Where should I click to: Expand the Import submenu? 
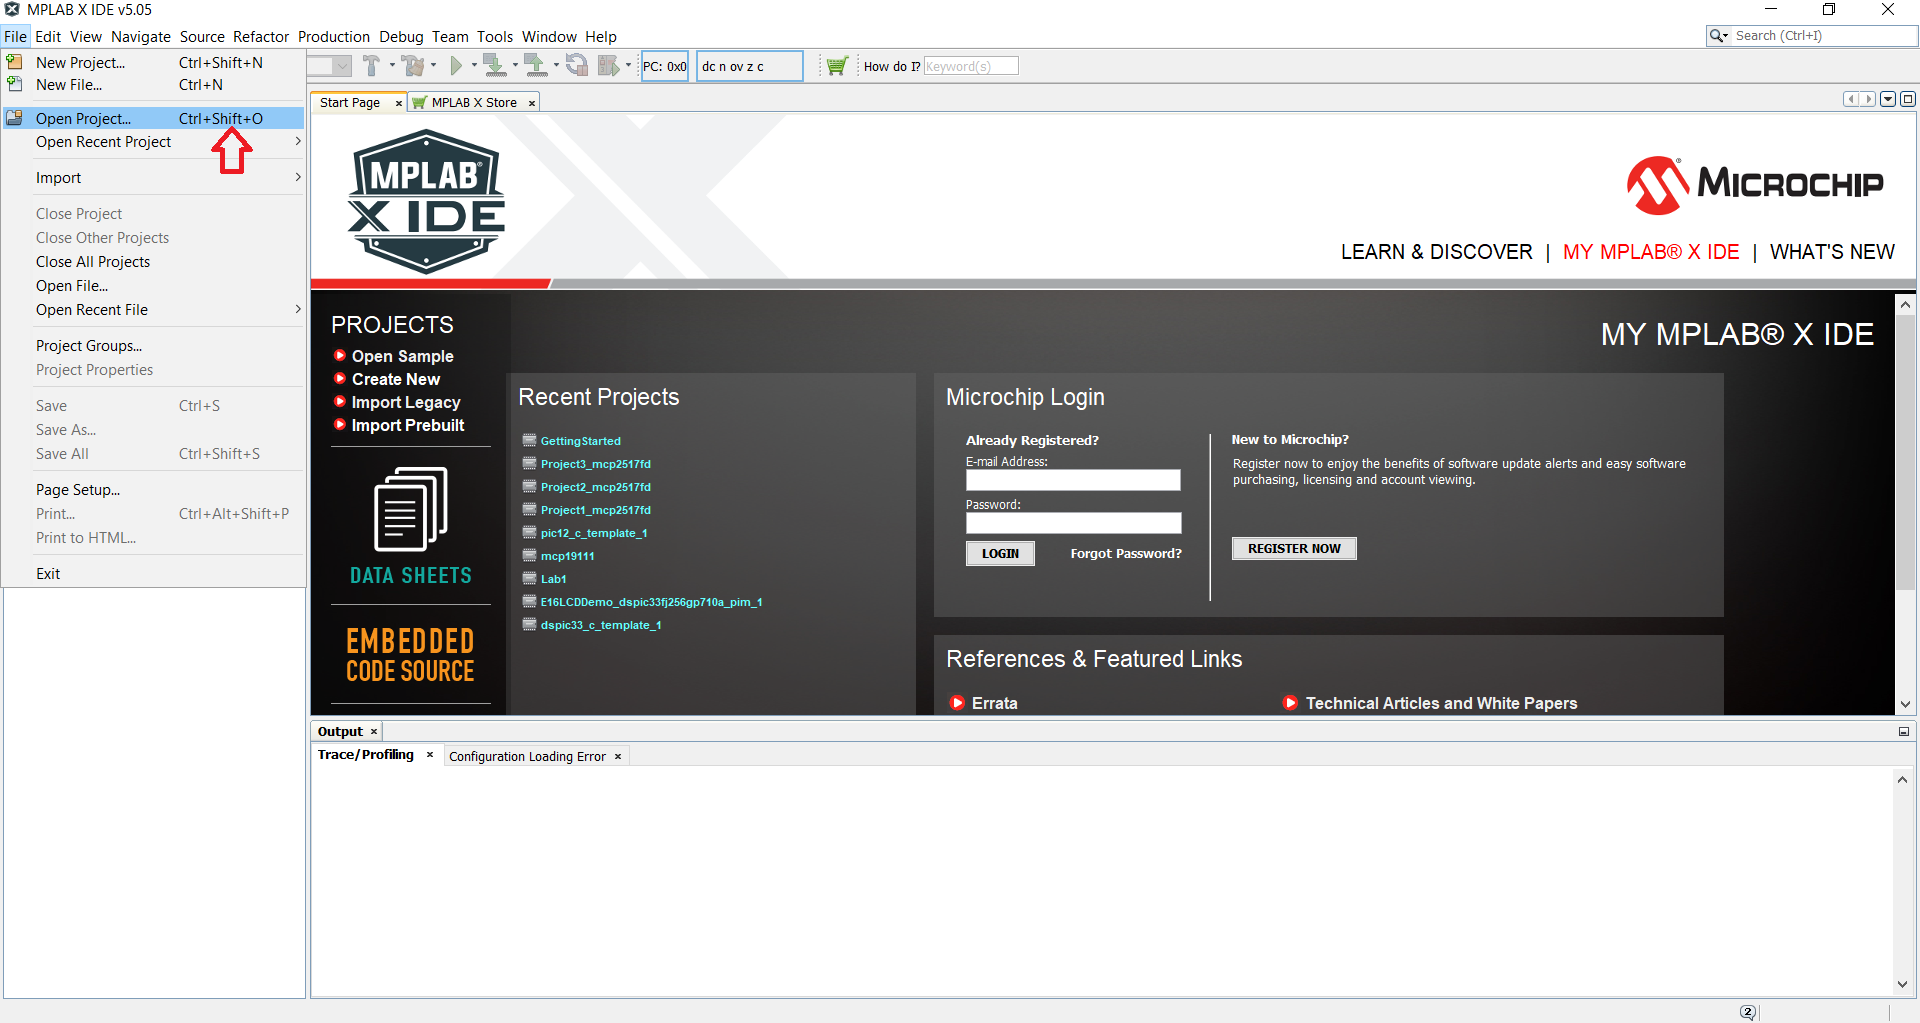pos(298,178)
